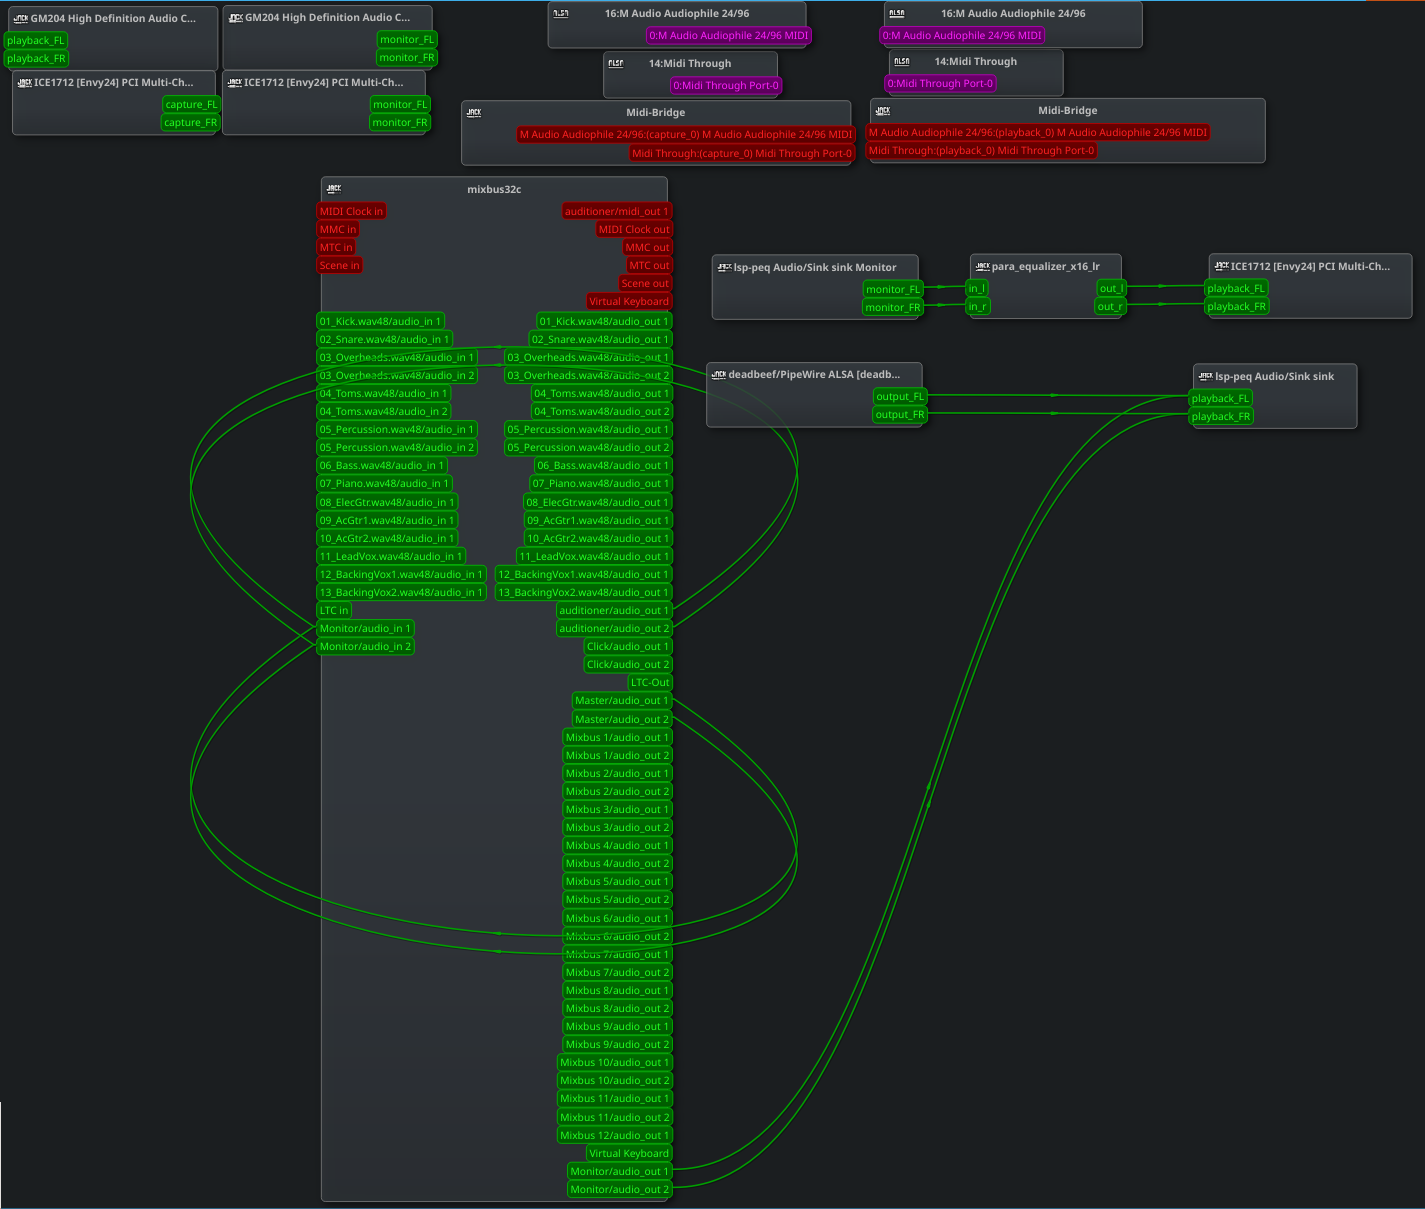Select the MIDI Clock out port
Screen dimensions: 1425x1209
click(x=634, y=229)
